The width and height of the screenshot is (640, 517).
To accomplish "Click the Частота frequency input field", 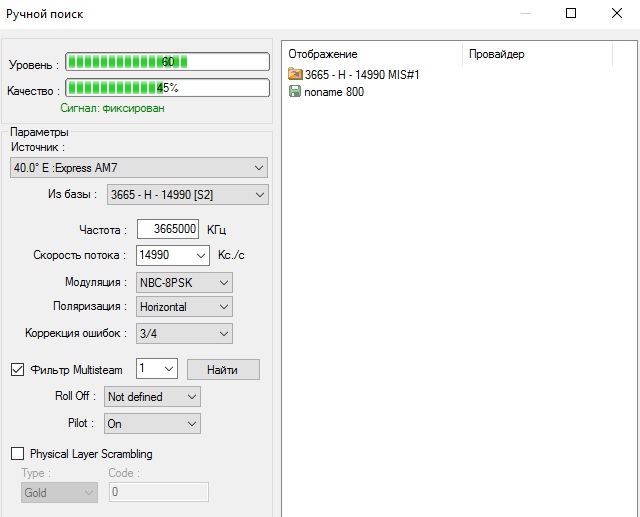I will point(168,229).
